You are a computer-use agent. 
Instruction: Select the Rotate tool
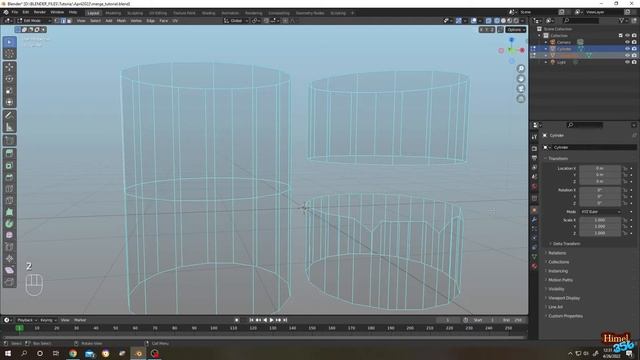[x=9, y=79]
